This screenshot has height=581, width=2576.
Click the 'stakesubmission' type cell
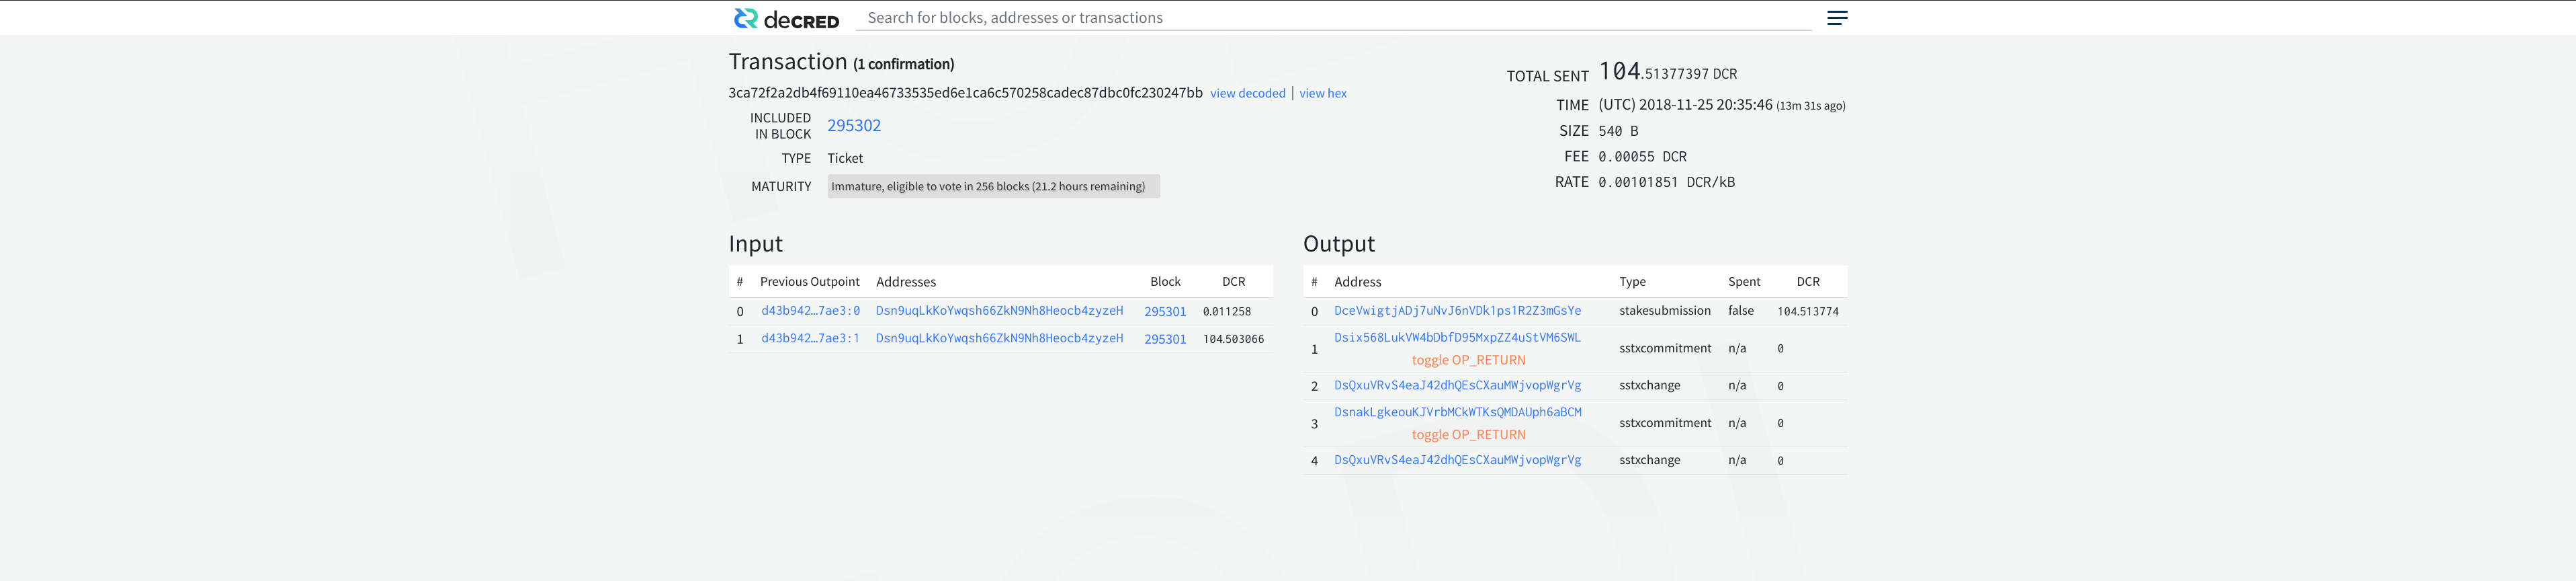tap(1664, 311)
